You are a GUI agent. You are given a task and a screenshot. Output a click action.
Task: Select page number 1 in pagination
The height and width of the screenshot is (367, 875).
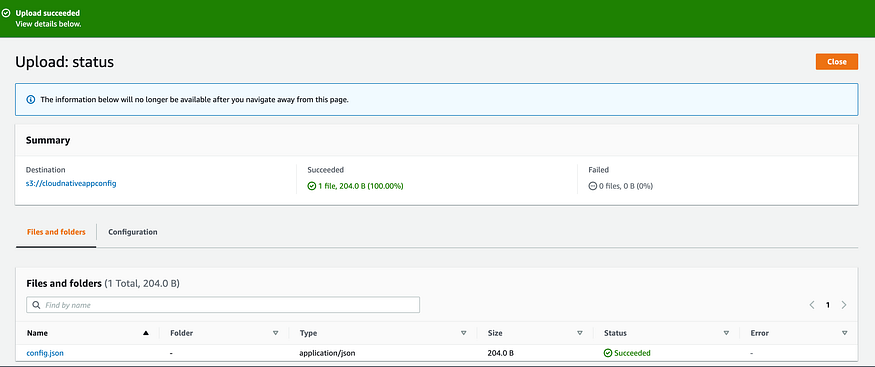pos(828,305)
